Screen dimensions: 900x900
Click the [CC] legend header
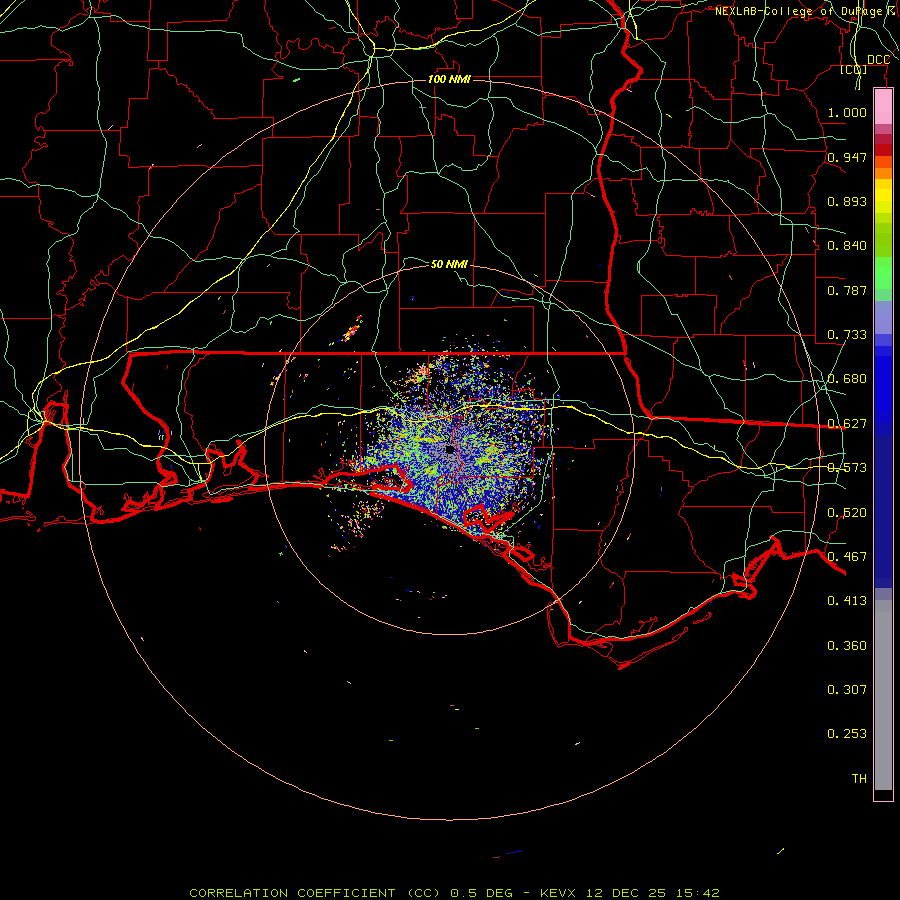[x=854, y=69]
